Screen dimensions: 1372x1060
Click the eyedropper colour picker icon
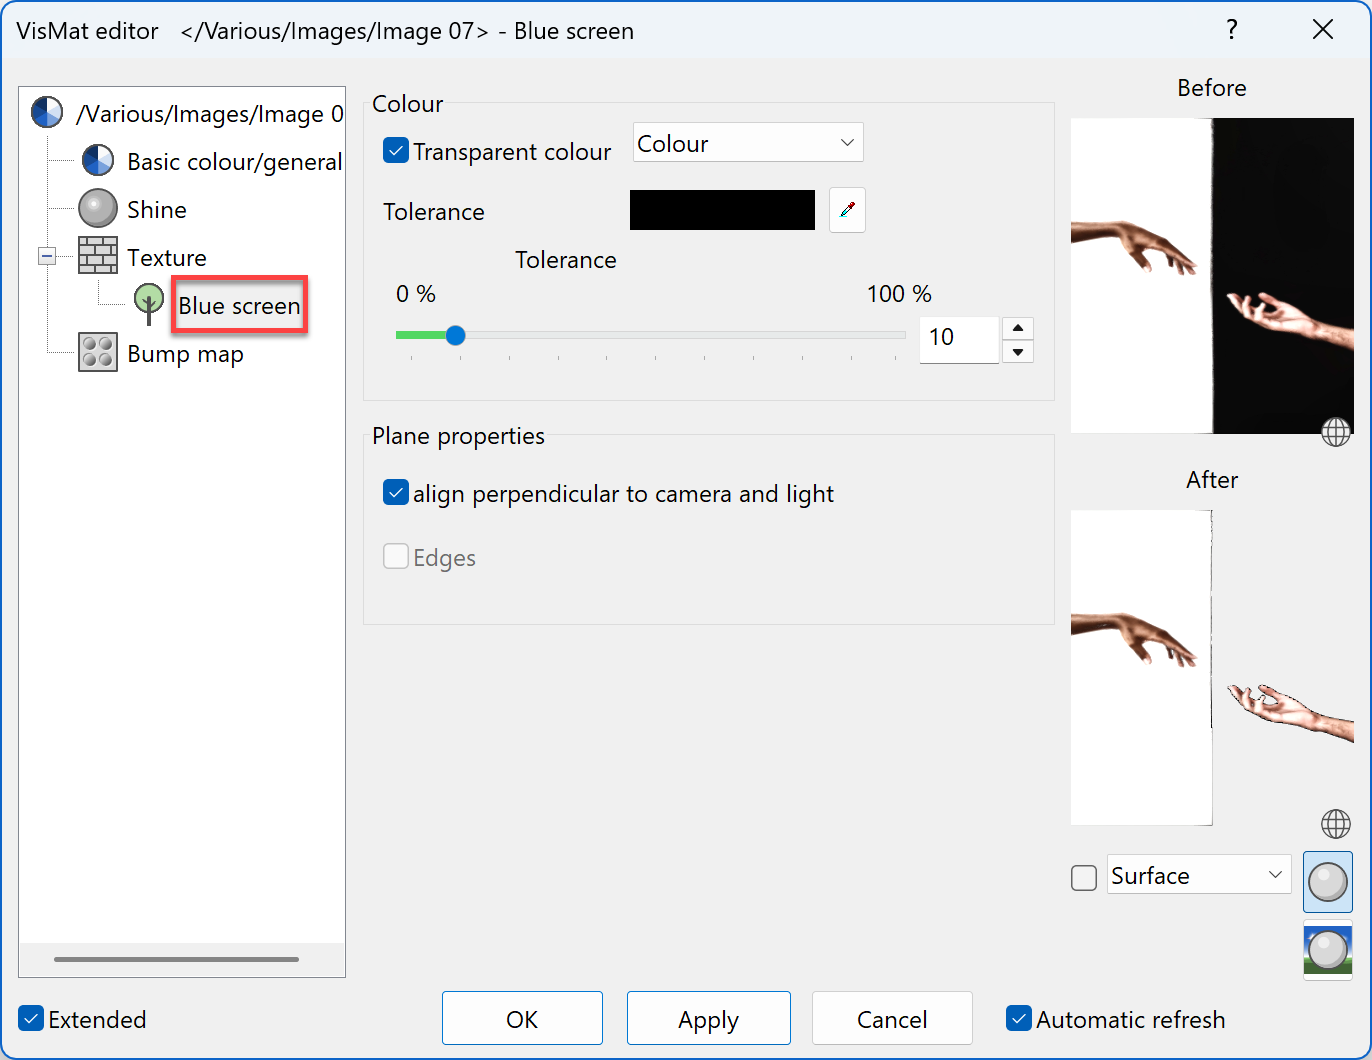click(847, 210)
